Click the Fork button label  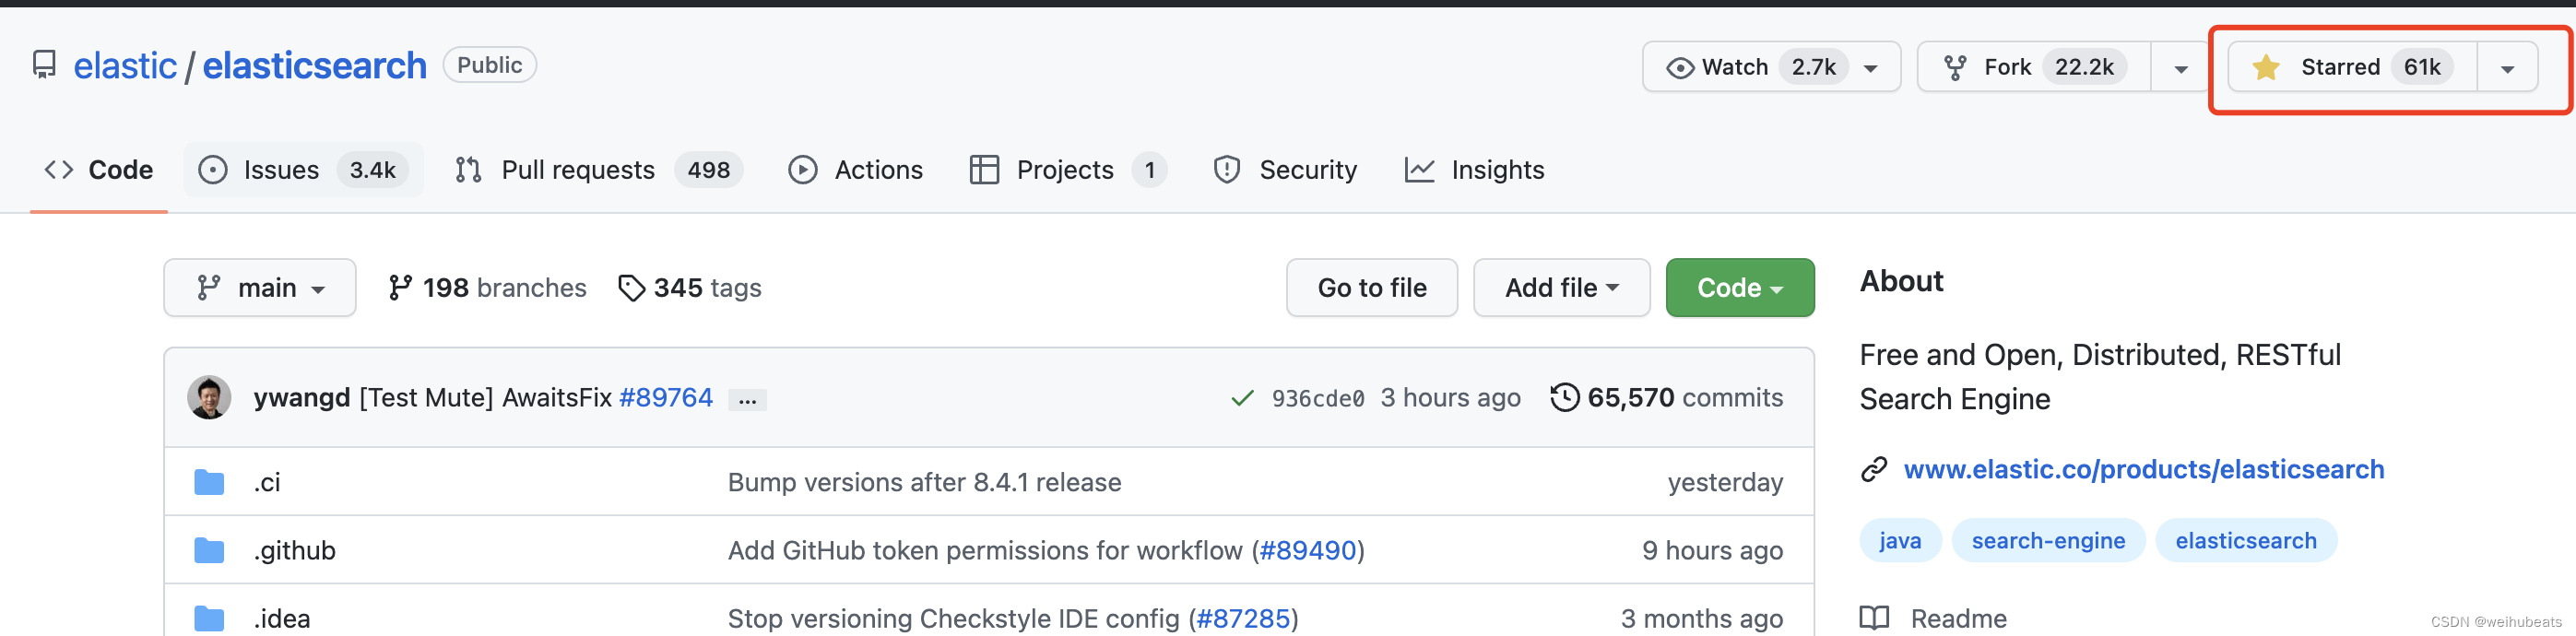click(x=2007, y=67)
